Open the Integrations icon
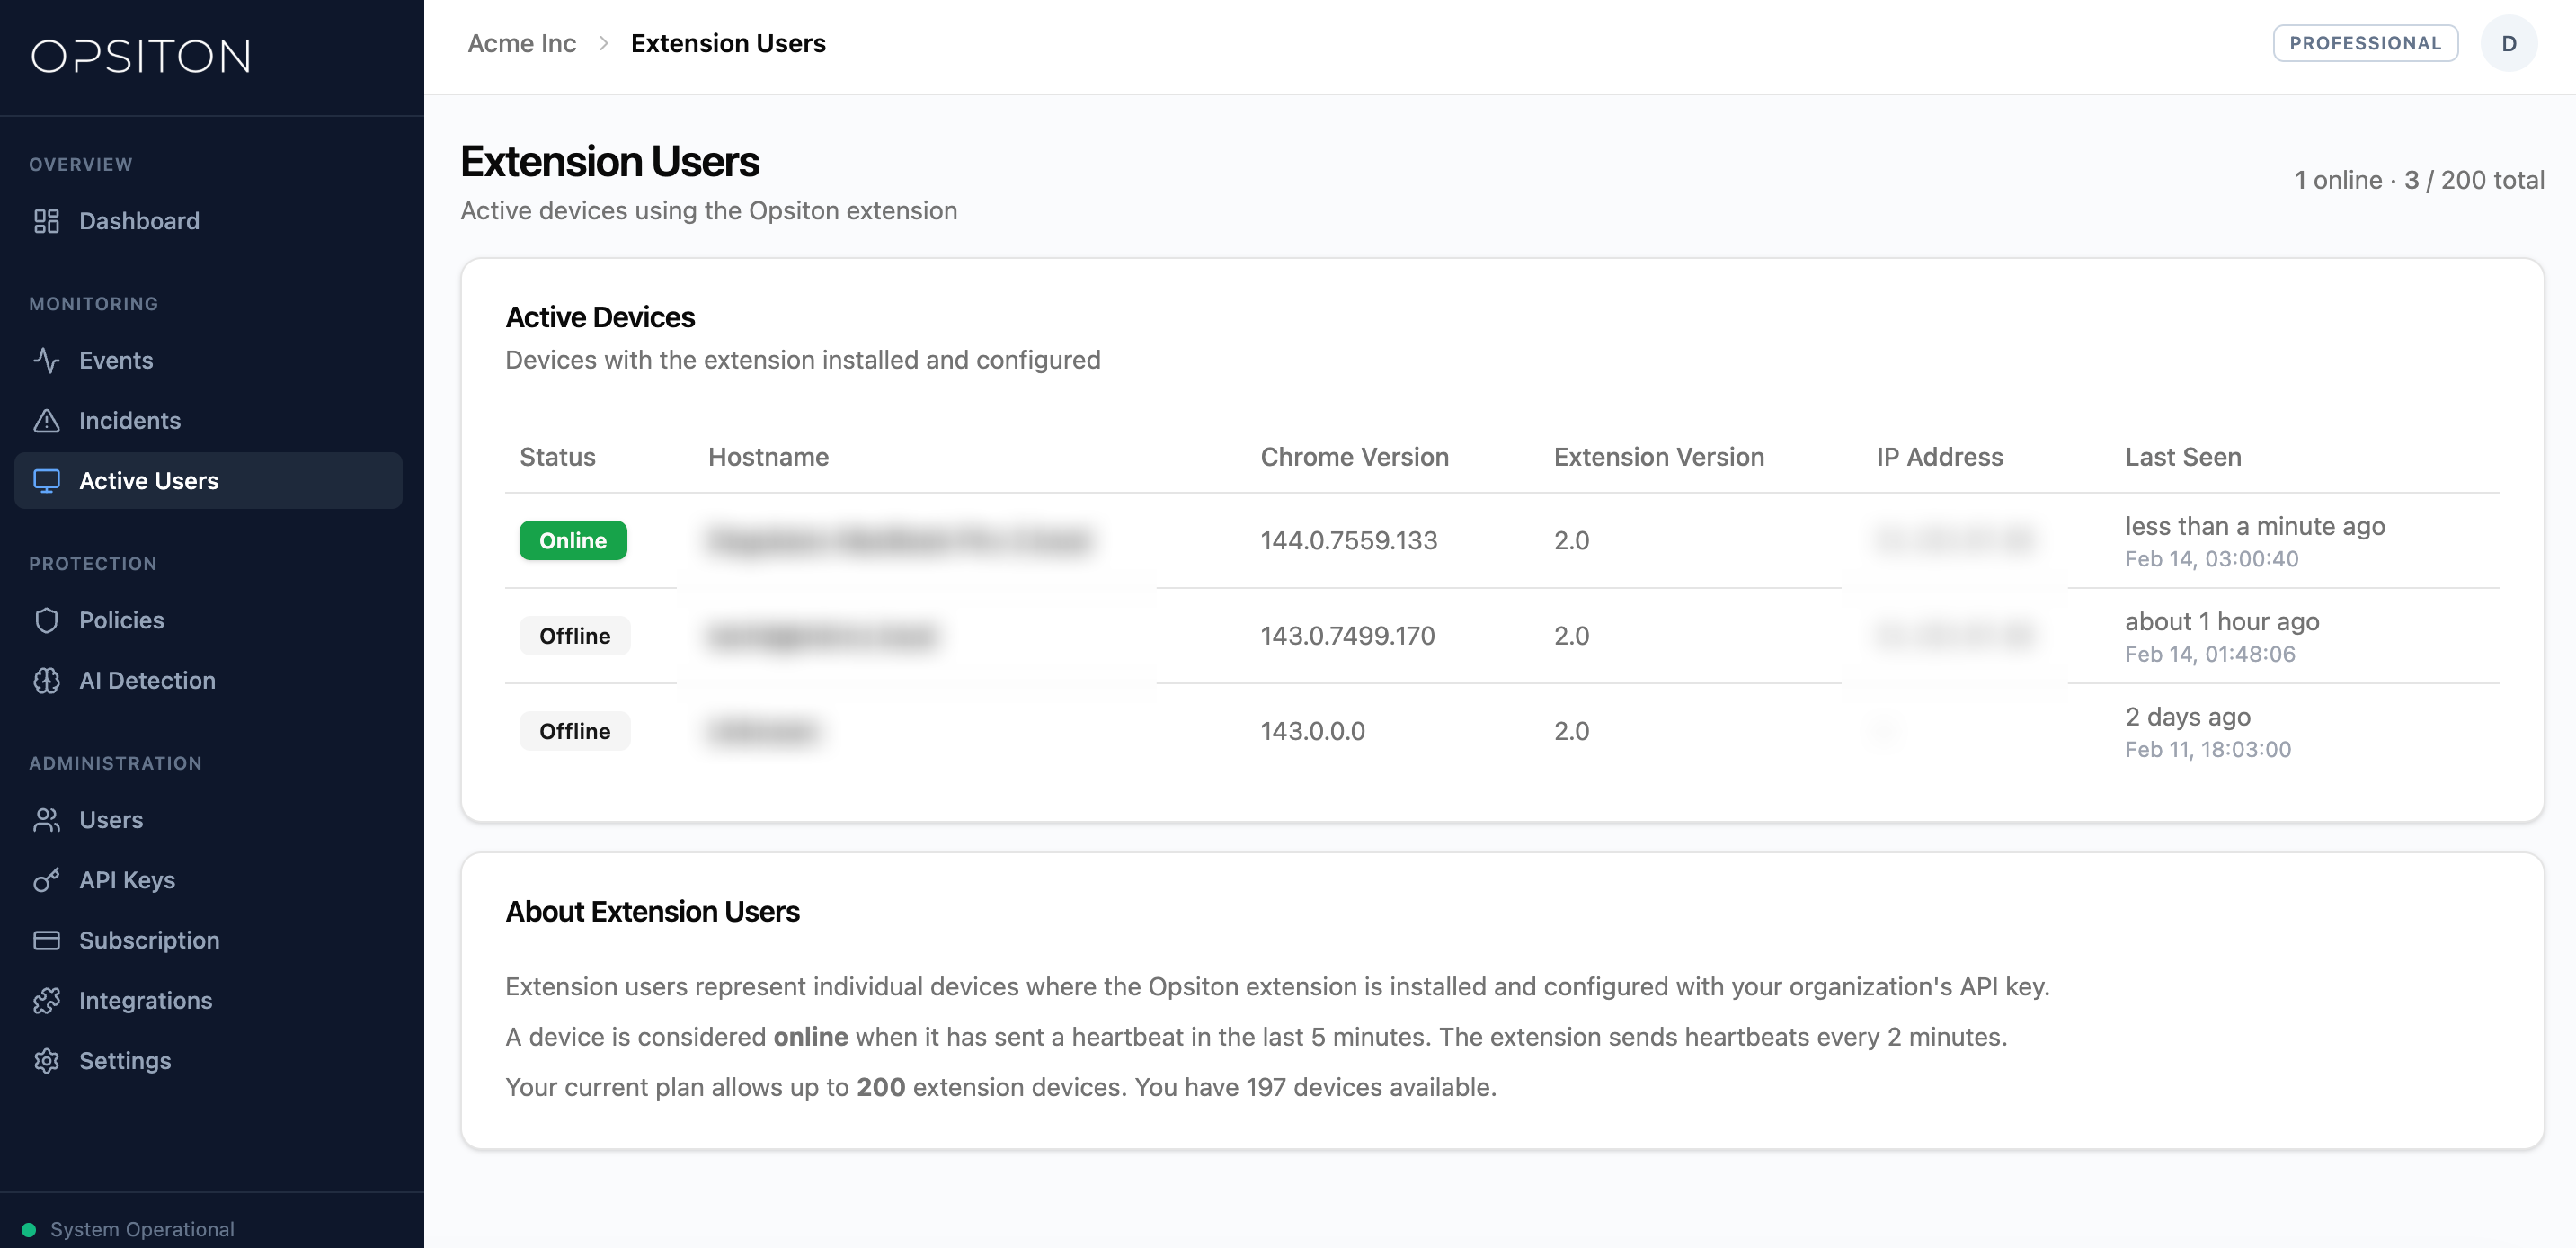 pos(47,1000)
